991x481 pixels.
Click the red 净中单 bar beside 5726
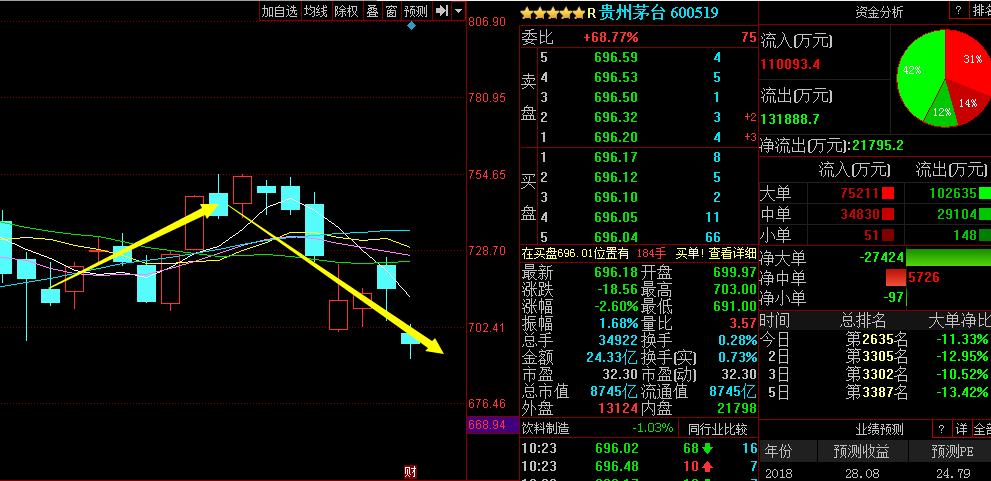pyautogui.click(x=896, y=277)
